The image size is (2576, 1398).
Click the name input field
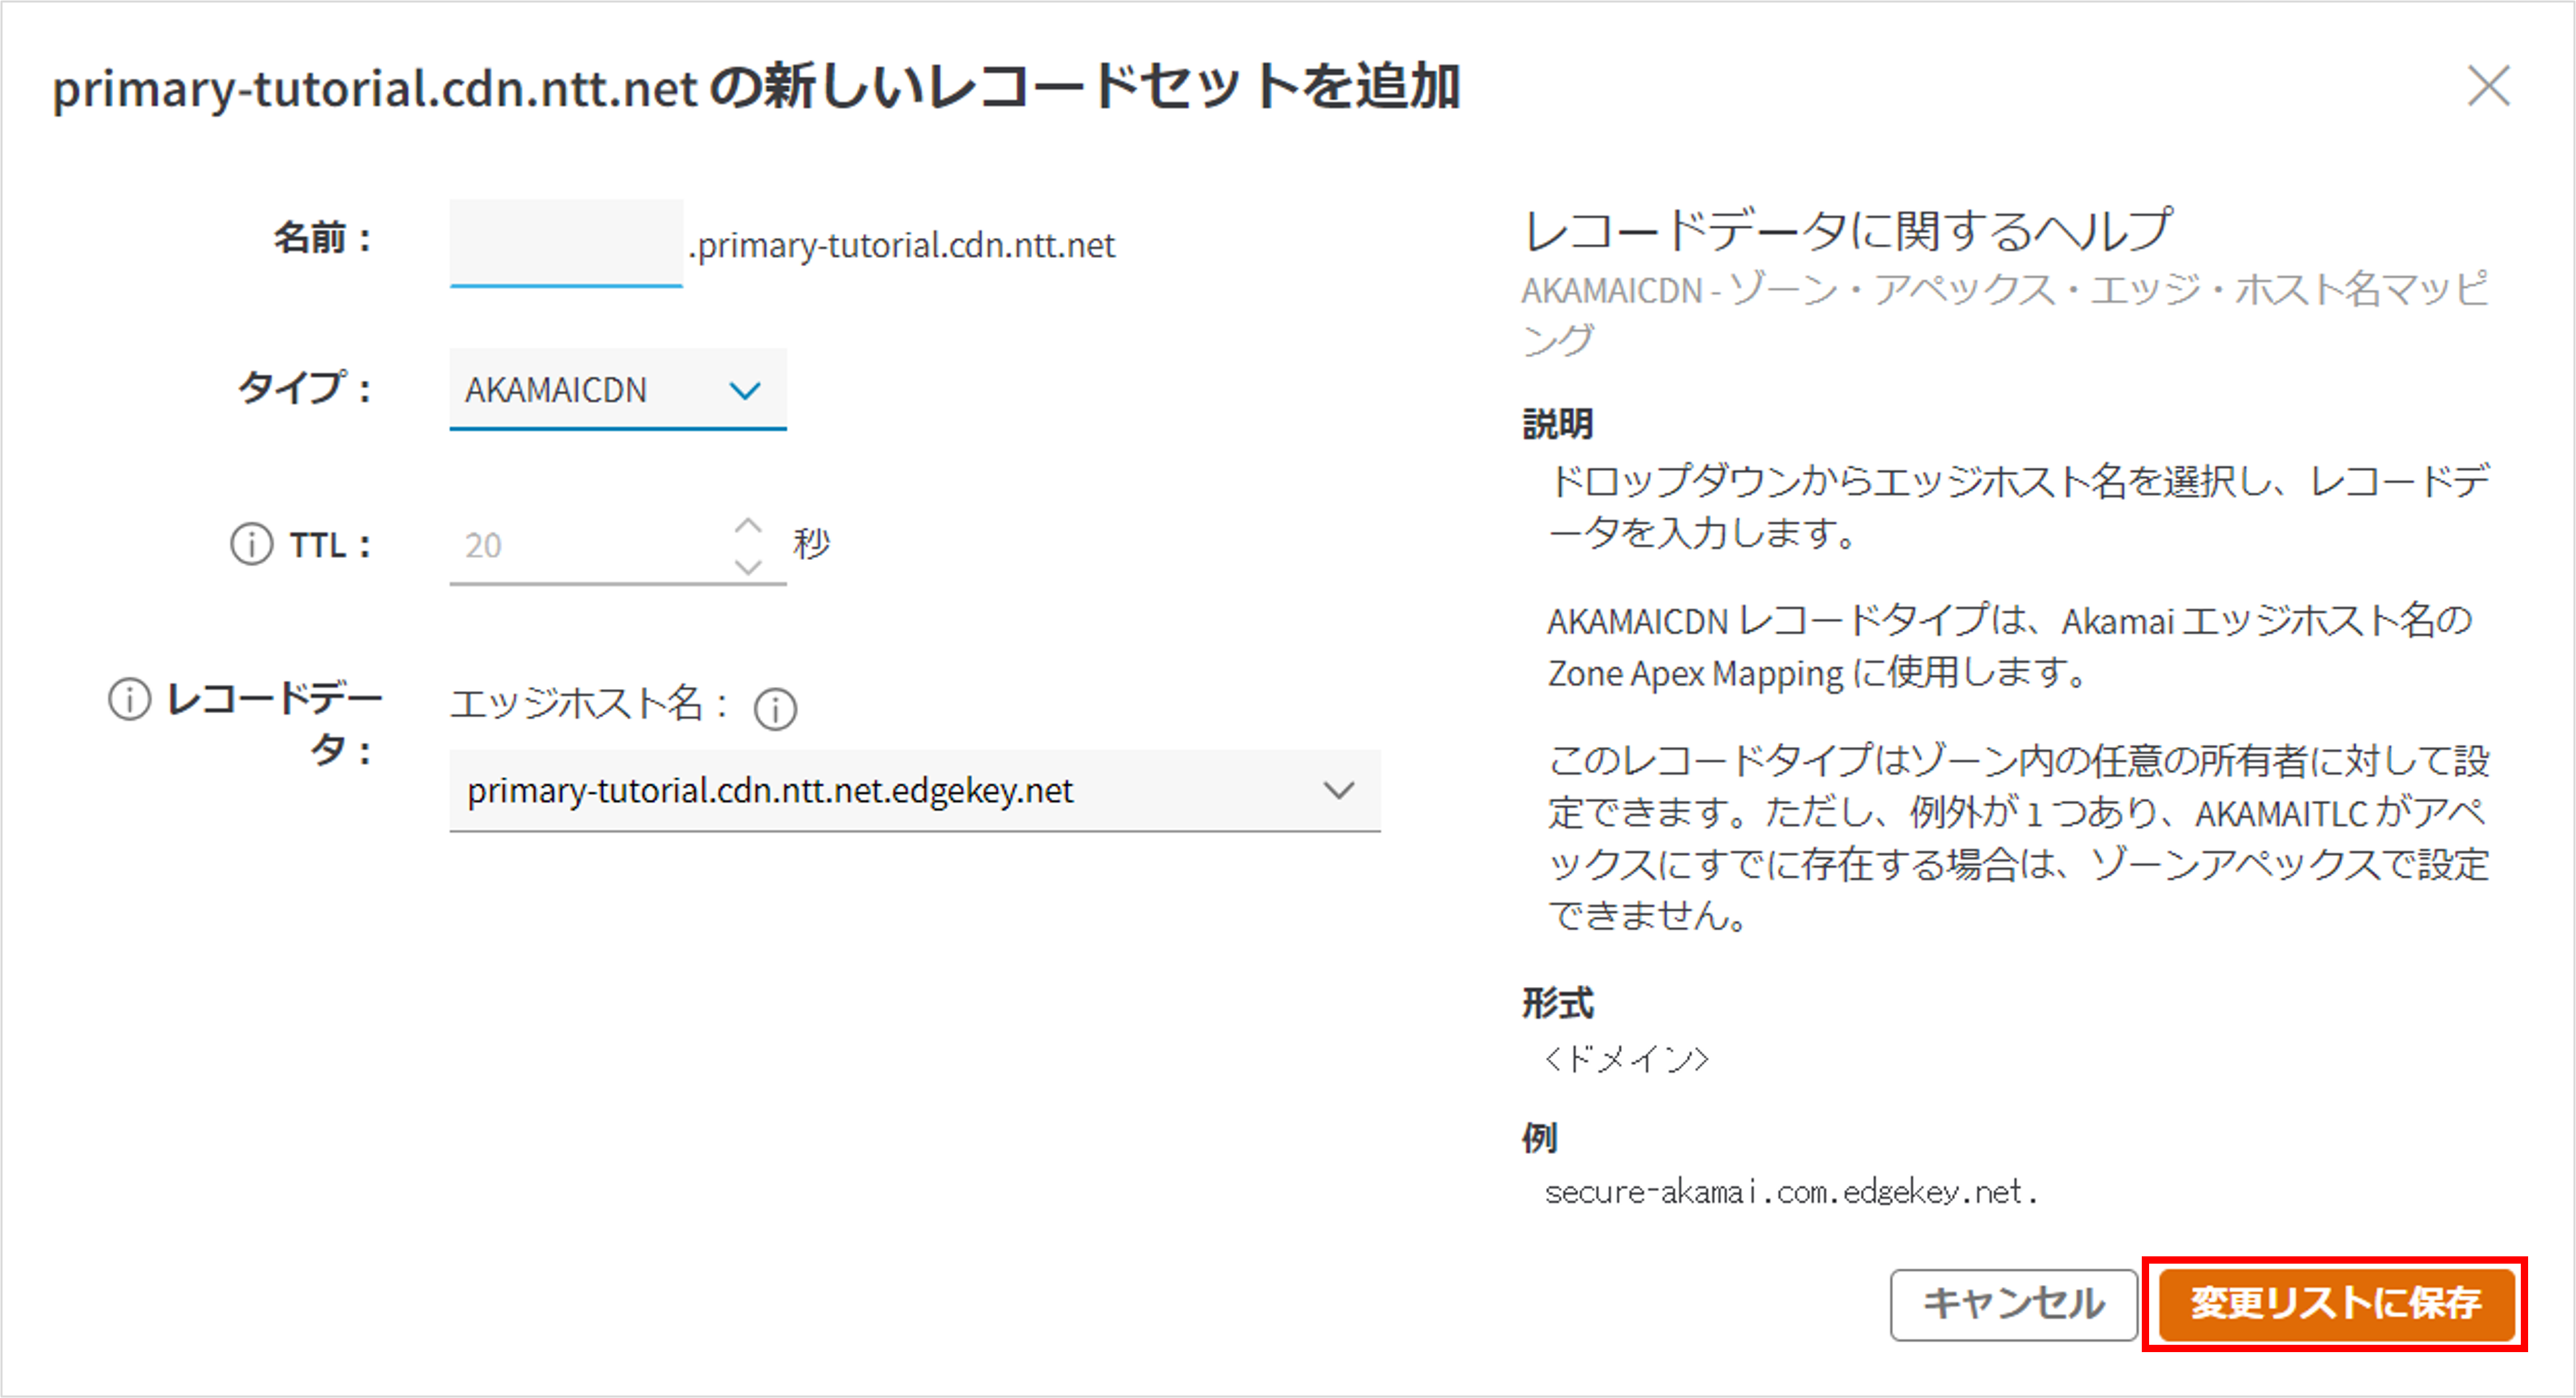pyautogui.click(x=566, y=243)
